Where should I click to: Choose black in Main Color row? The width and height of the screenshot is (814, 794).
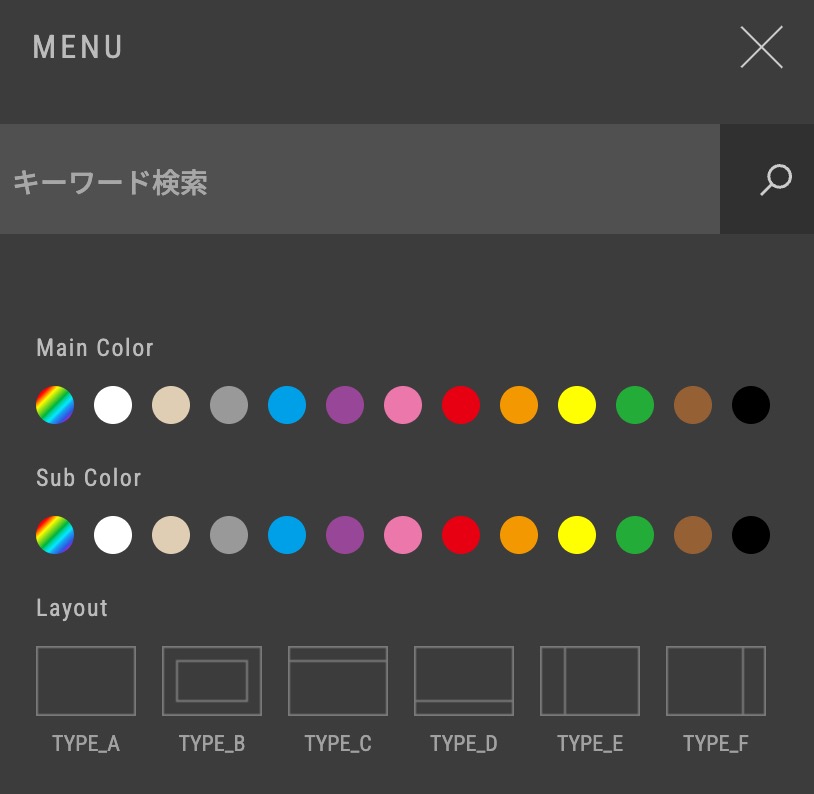click(751, 406)
